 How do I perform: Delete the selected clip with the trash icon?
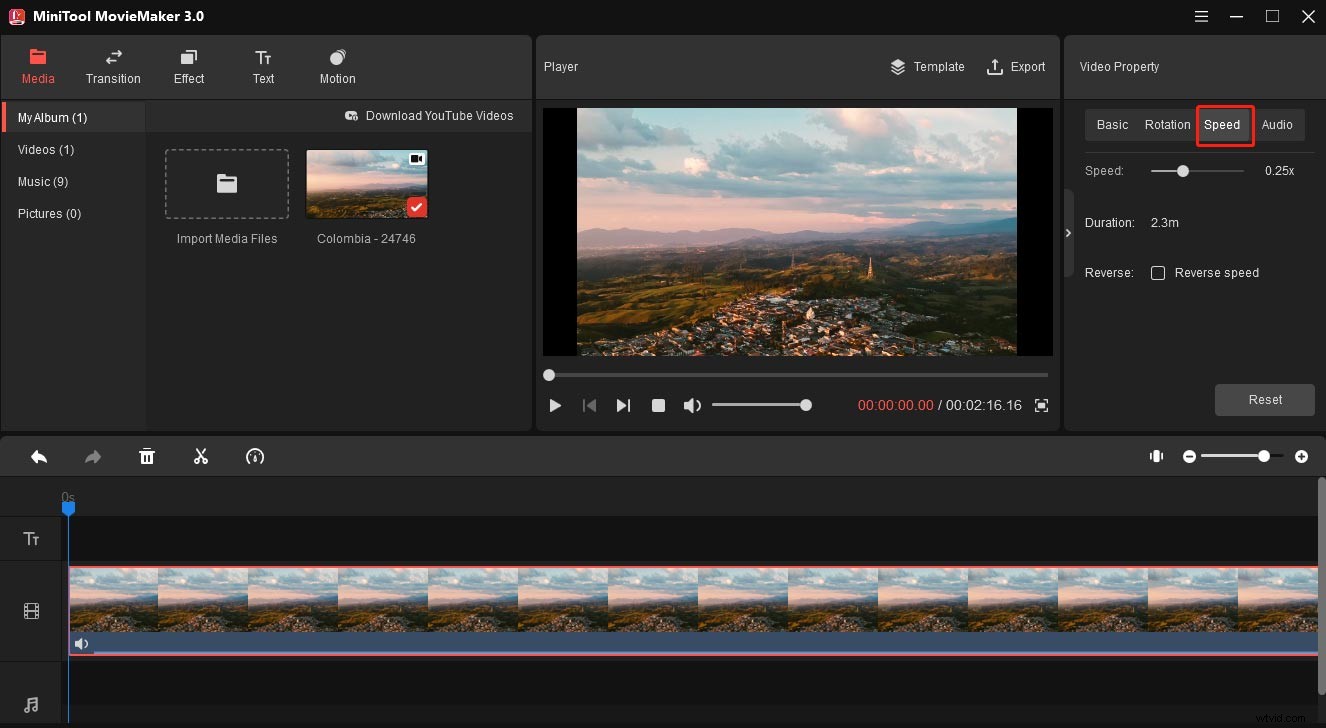147,456
